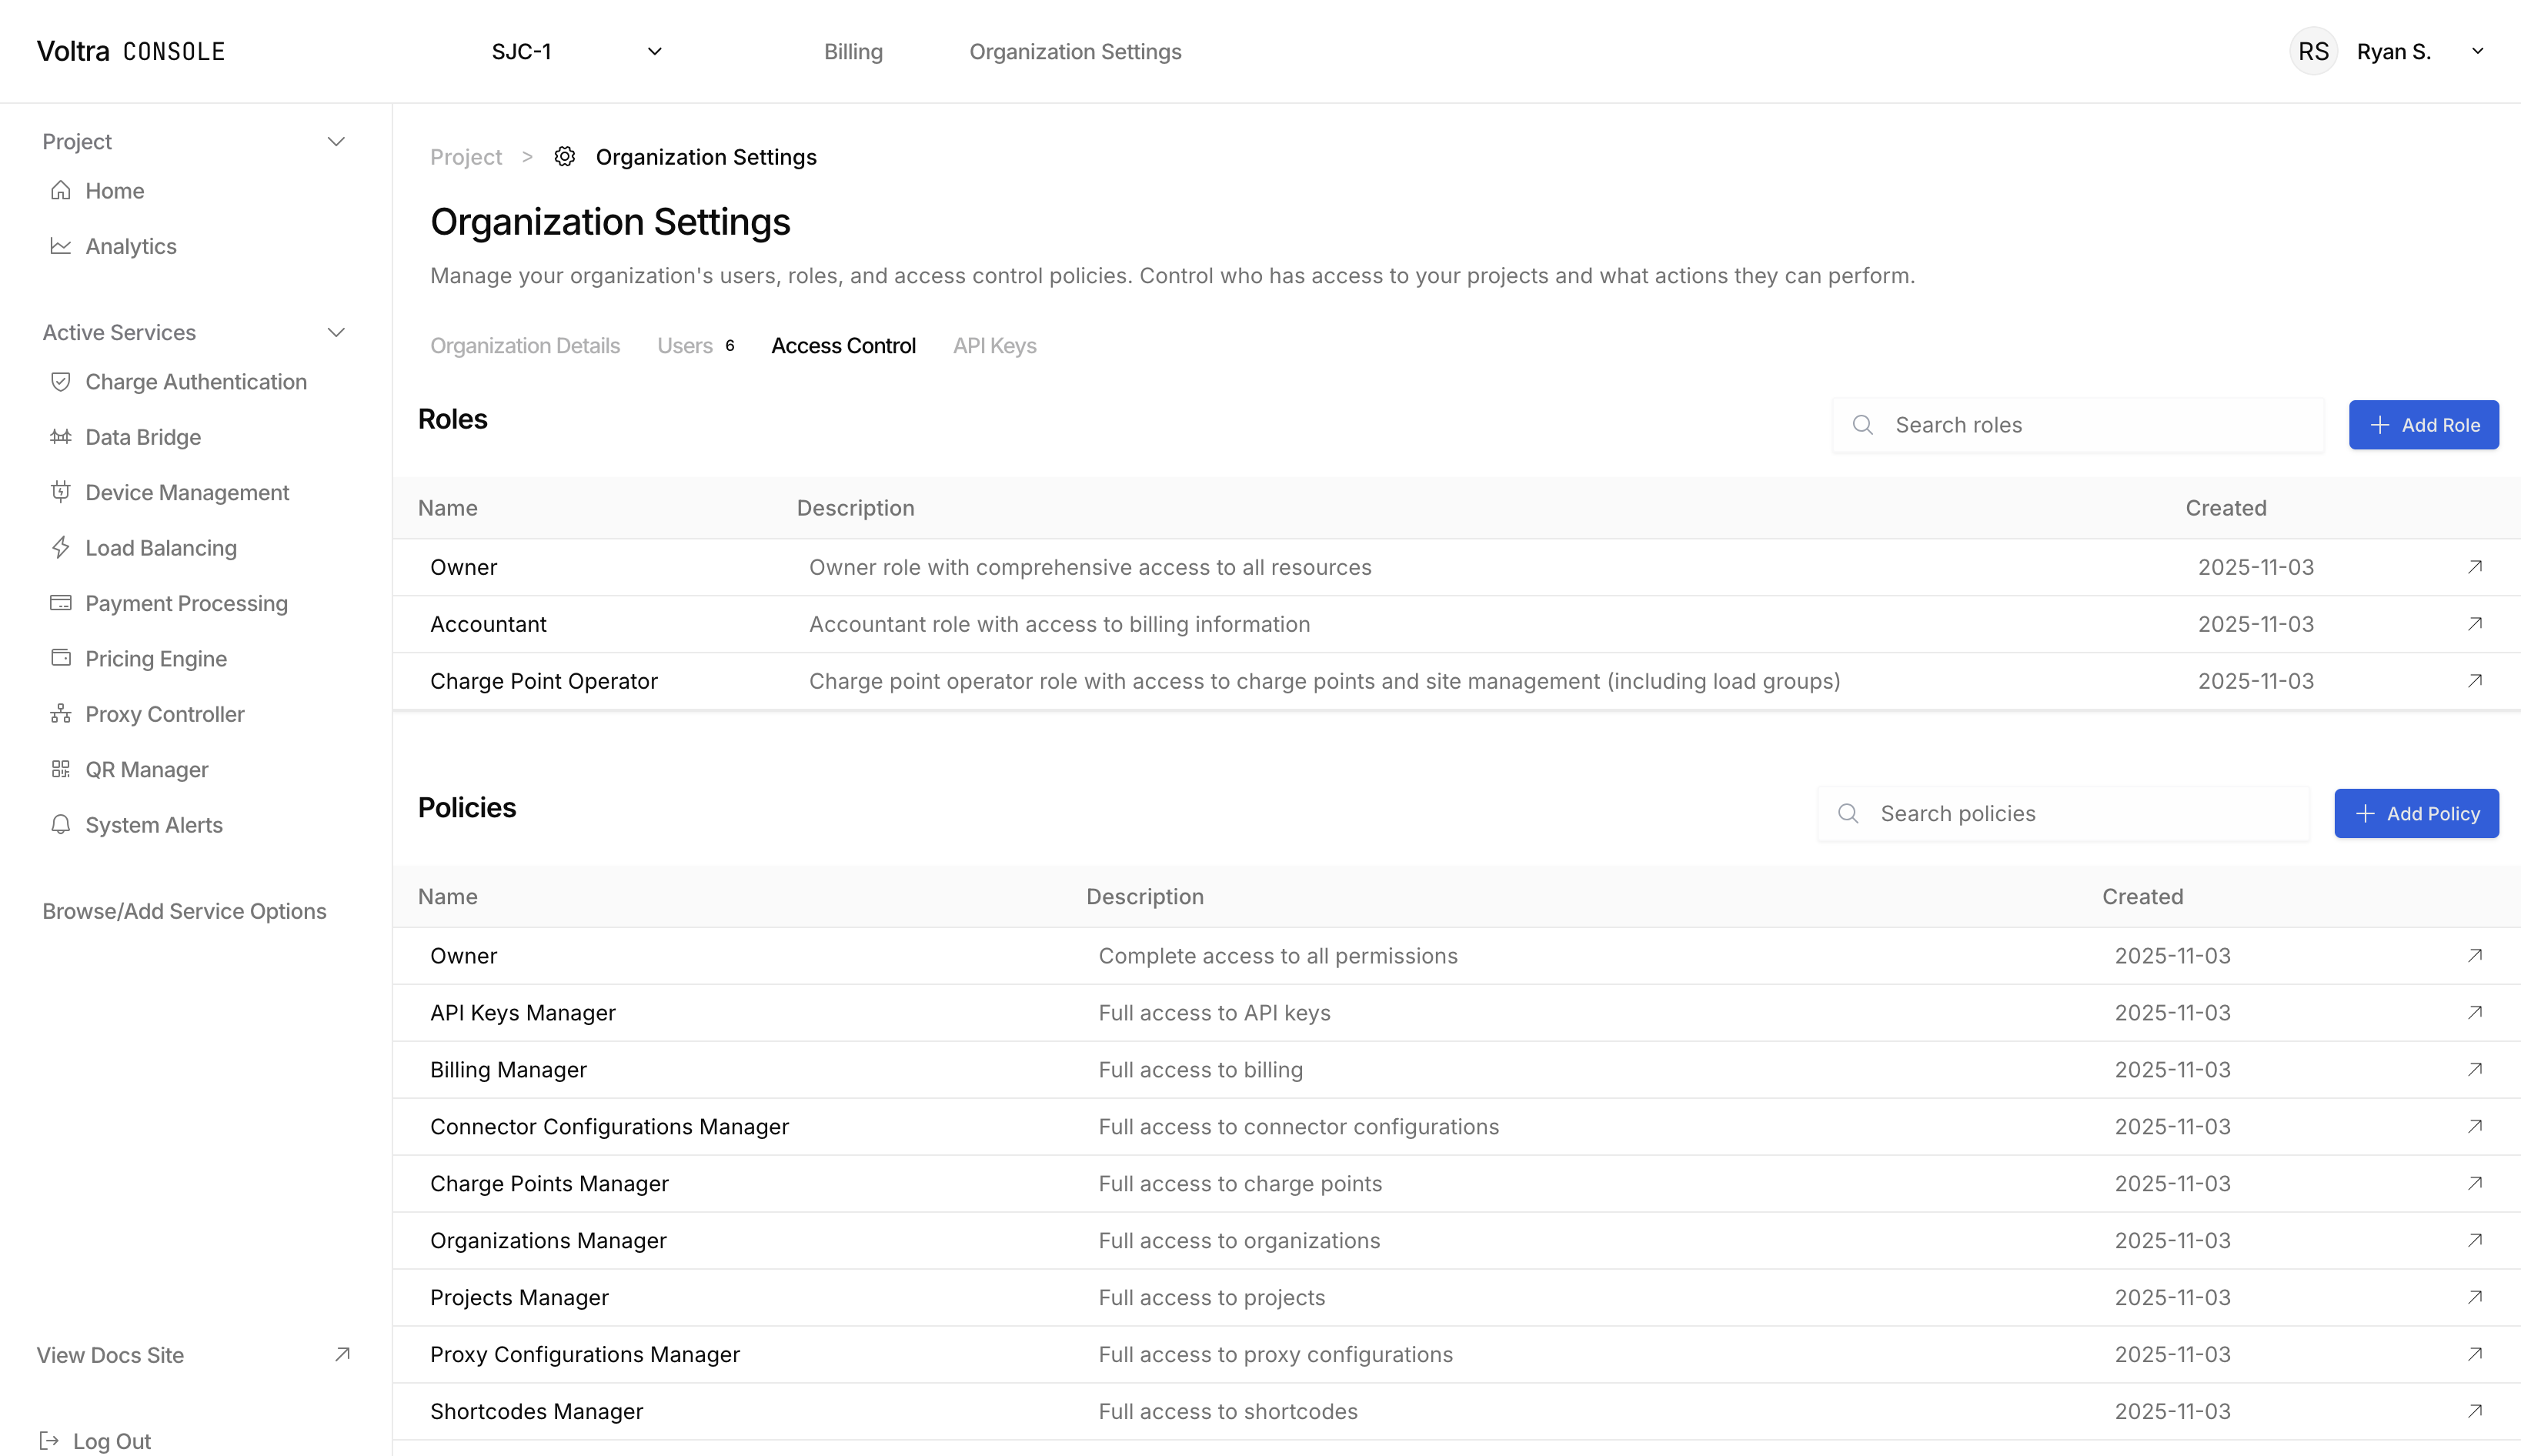Collapse the Active Services section

[336, 332]
